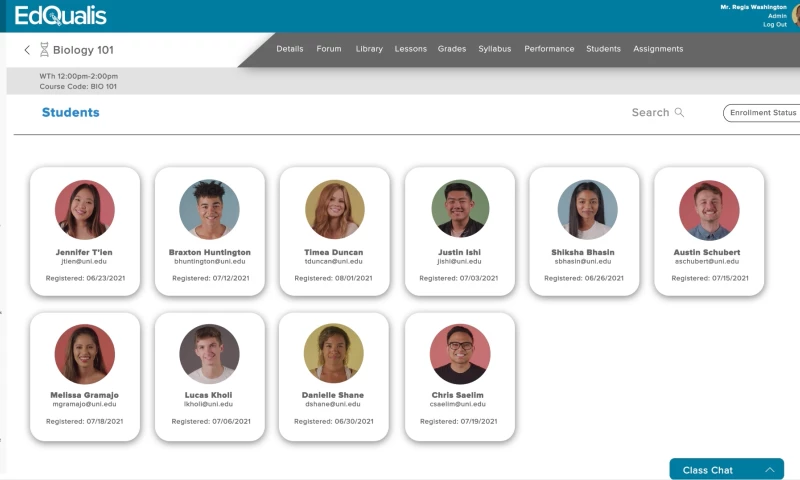Click the name Lucas Kholi
Image resolution: width=800 pixels, height=480 pixels.
point(208,395)
